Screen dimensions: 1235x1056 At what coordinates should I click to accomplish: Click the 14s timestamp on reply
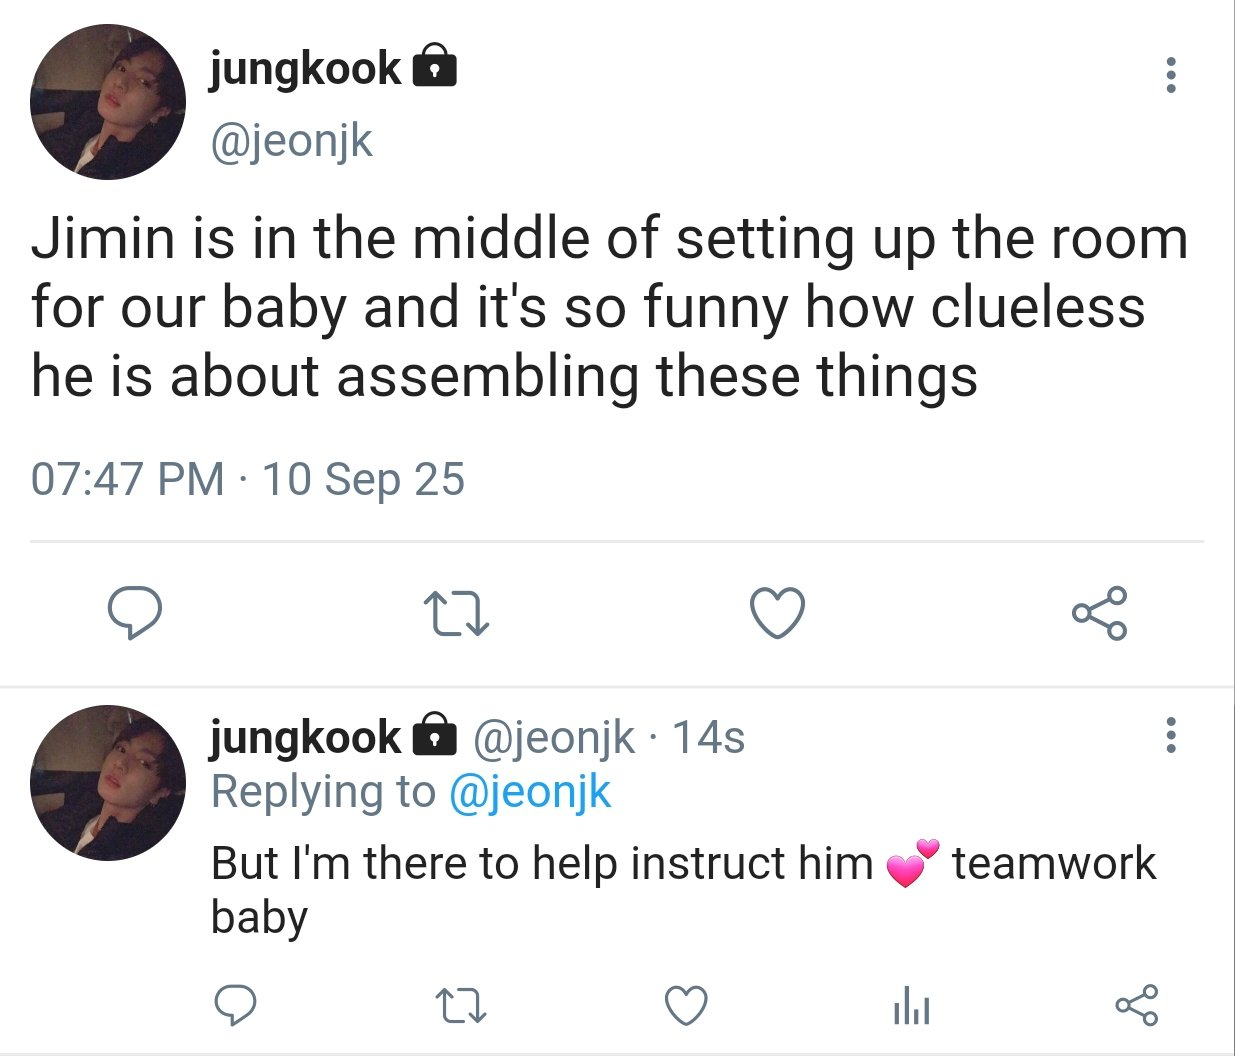tap(708, 738)
